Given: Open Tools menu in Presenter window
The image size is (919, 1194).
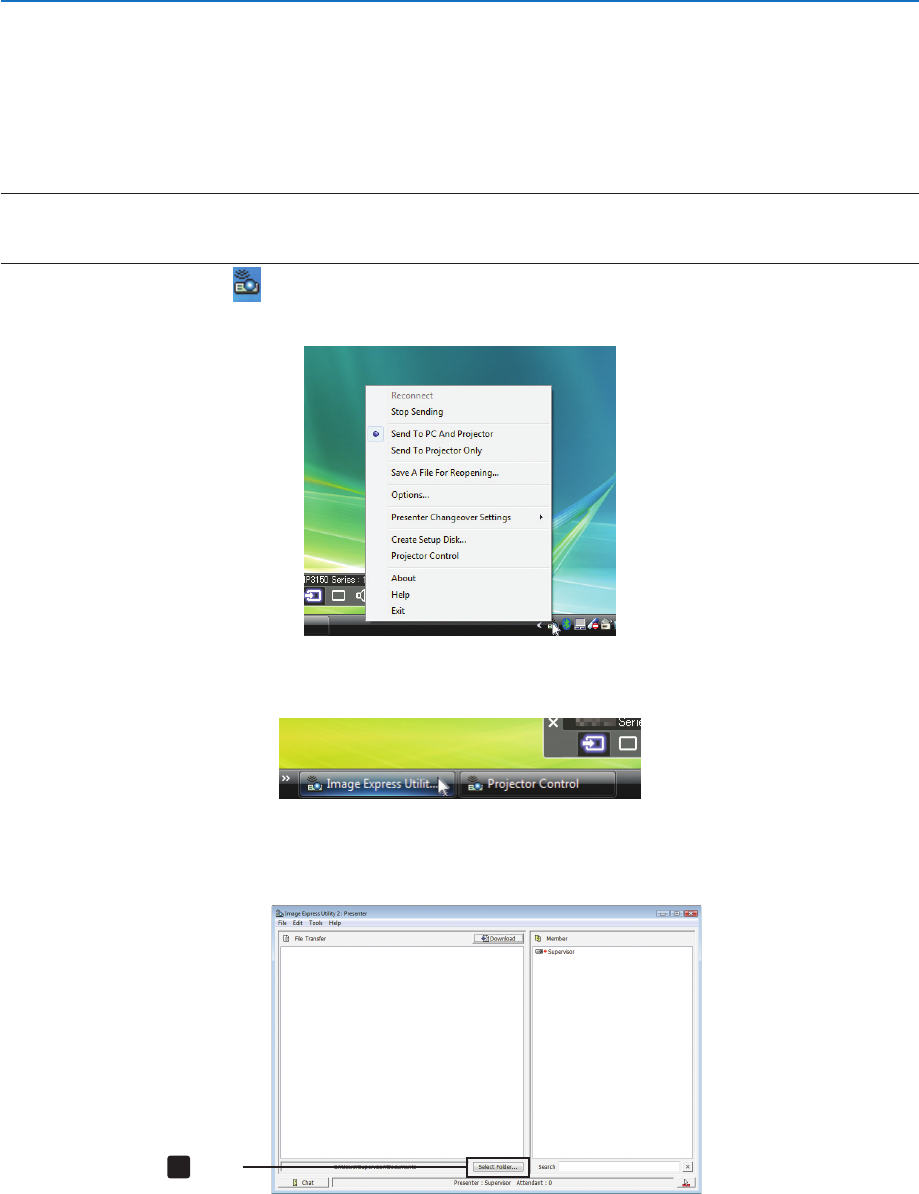Looking at the screenshot, I should [316, 923].
